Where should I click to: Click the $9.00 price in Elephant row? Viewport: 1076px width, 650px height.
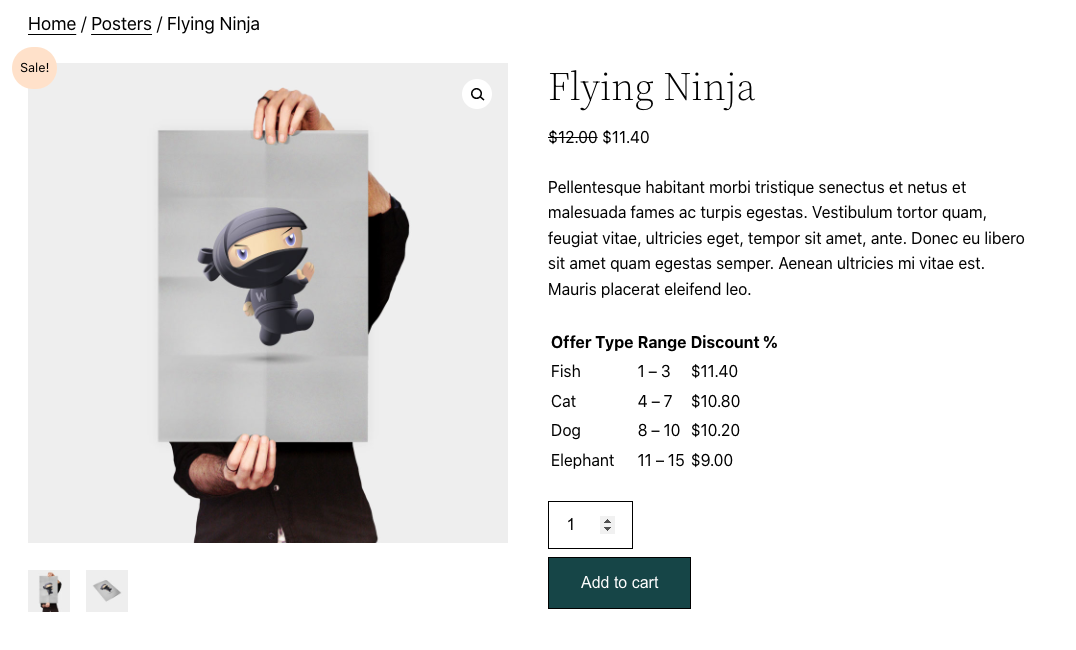coord(712,461)
